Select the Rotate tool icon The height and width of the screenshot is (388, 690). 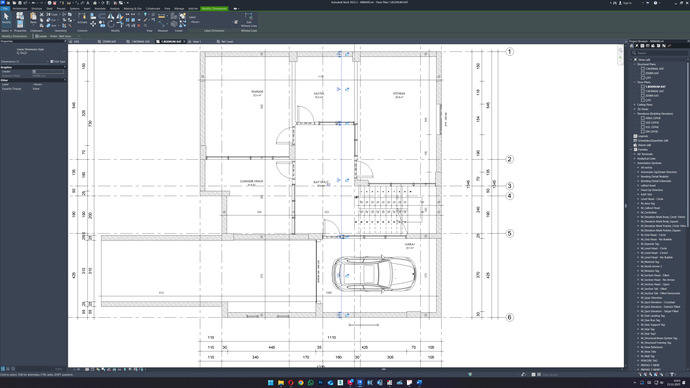click(x=110, y=24)
